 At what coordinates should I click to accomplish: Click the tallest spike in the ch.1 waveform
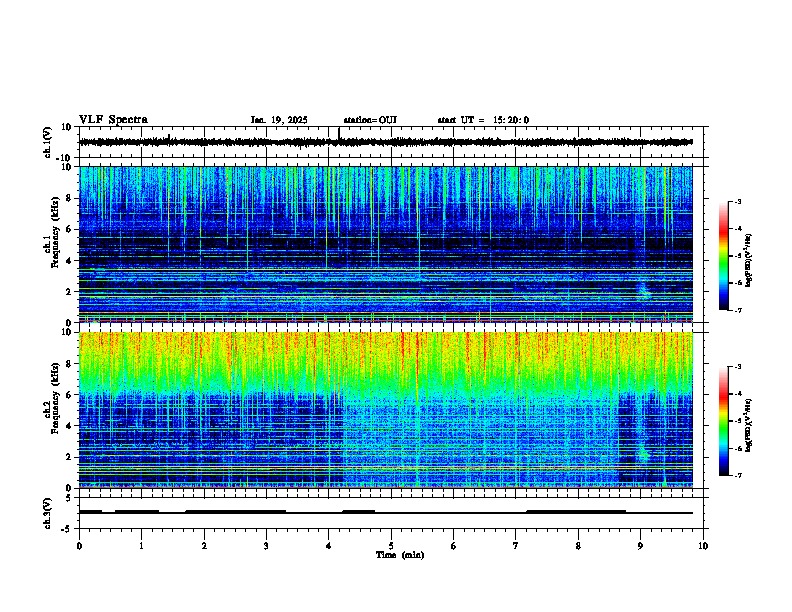click(x=338, y=135)
